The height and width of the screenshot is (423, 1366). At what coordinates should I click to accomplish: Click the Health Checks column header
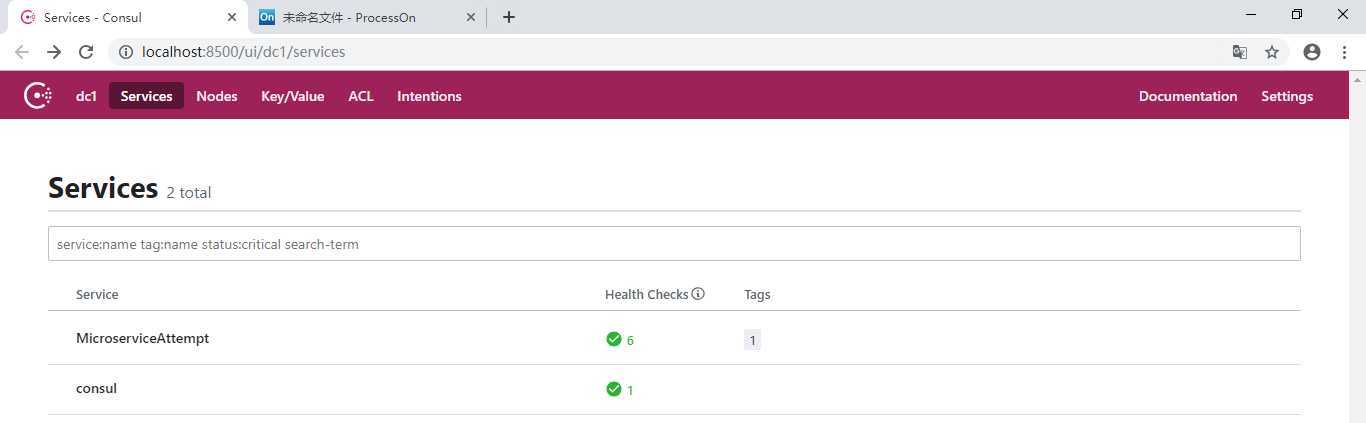click(x=646, y=294)
